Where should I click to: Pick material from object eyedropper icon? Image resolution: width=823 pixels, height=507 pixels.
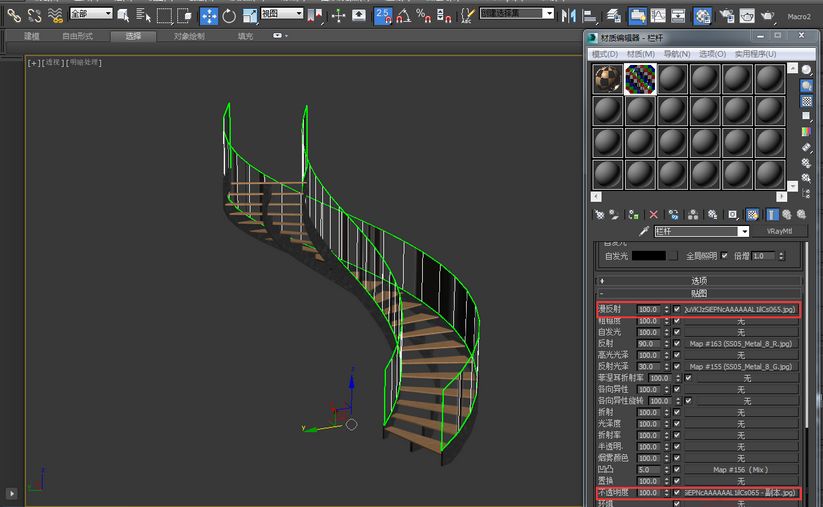click(x=644, y=231)
